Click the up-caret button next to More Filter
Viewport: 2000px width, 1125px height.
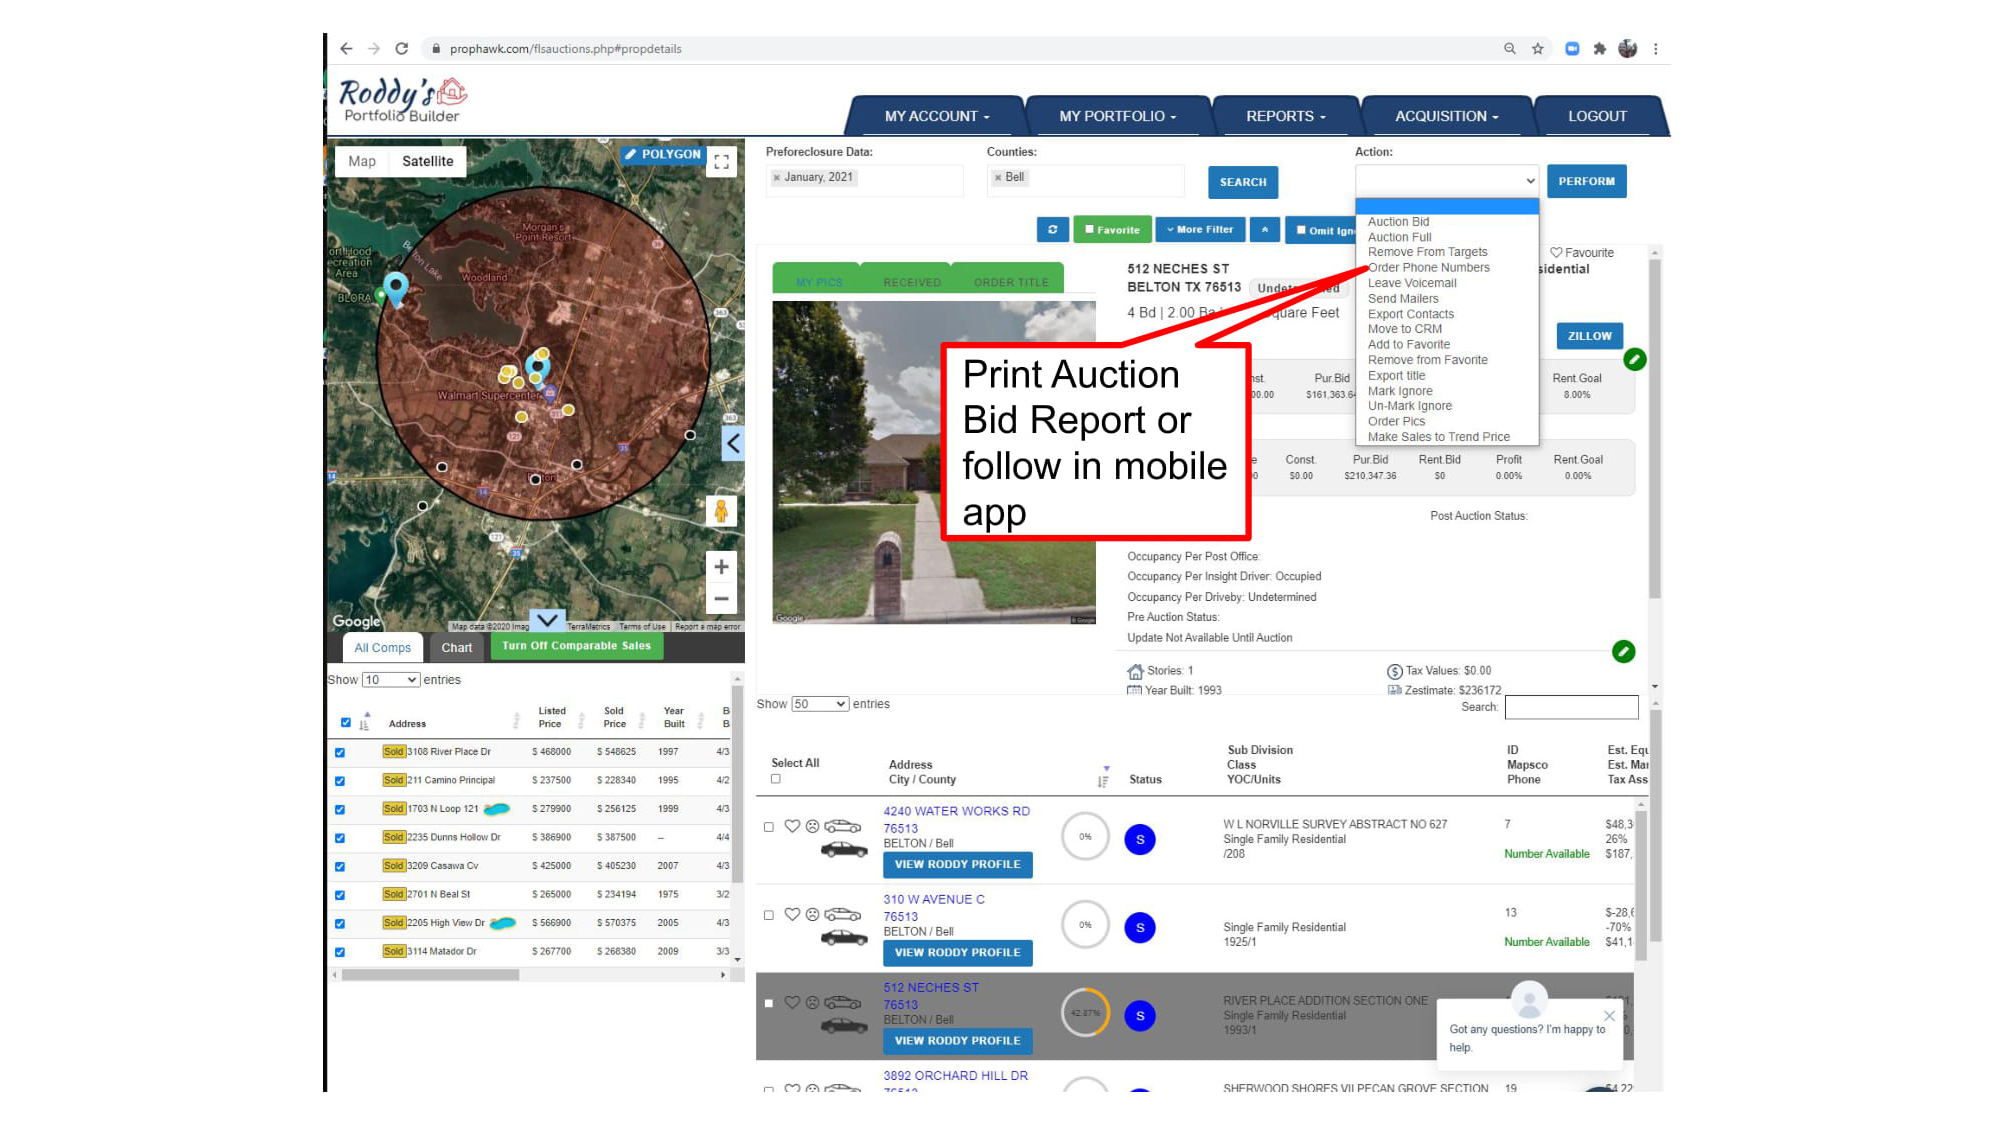tap(1265, 229)
